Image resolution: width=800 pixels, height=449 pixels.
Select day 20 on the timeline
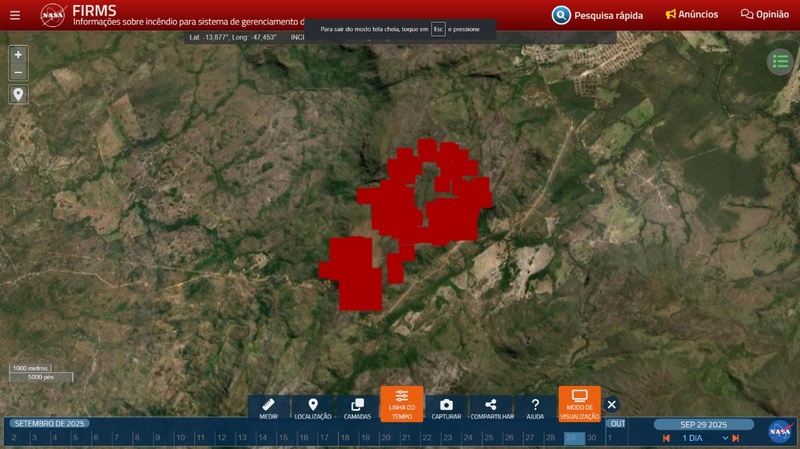pyautogui.click(x=386, y=438)
